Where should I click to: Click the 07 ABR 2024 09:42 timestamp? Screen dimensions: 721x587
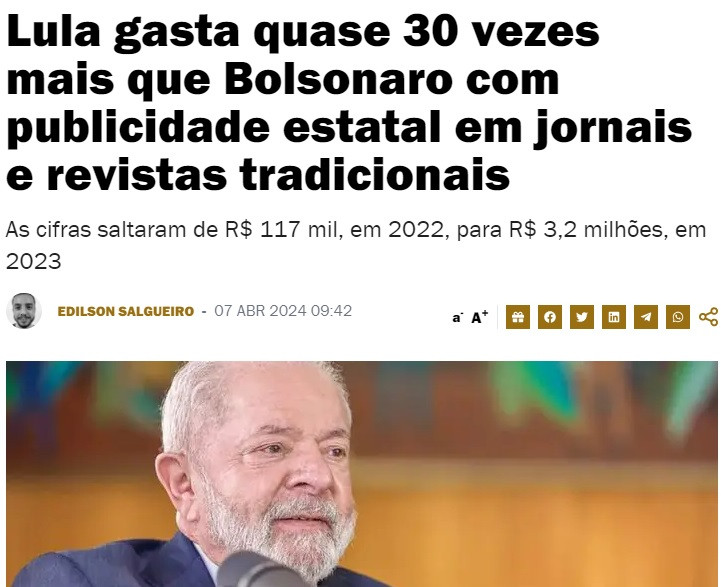tap(283, 311)
